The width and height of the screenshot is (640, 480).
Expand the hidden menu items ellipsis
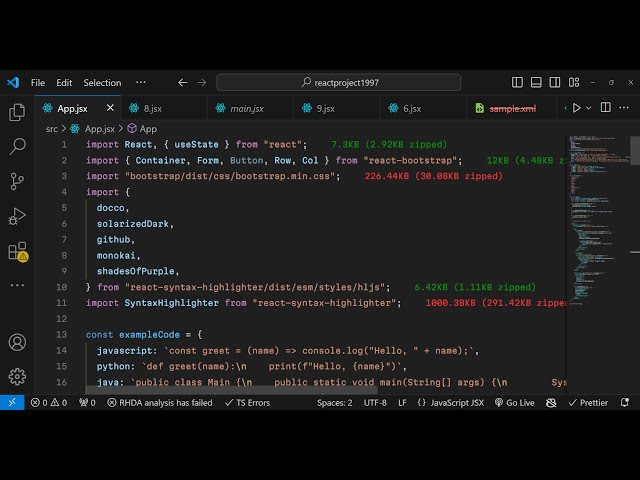point(141,83)
